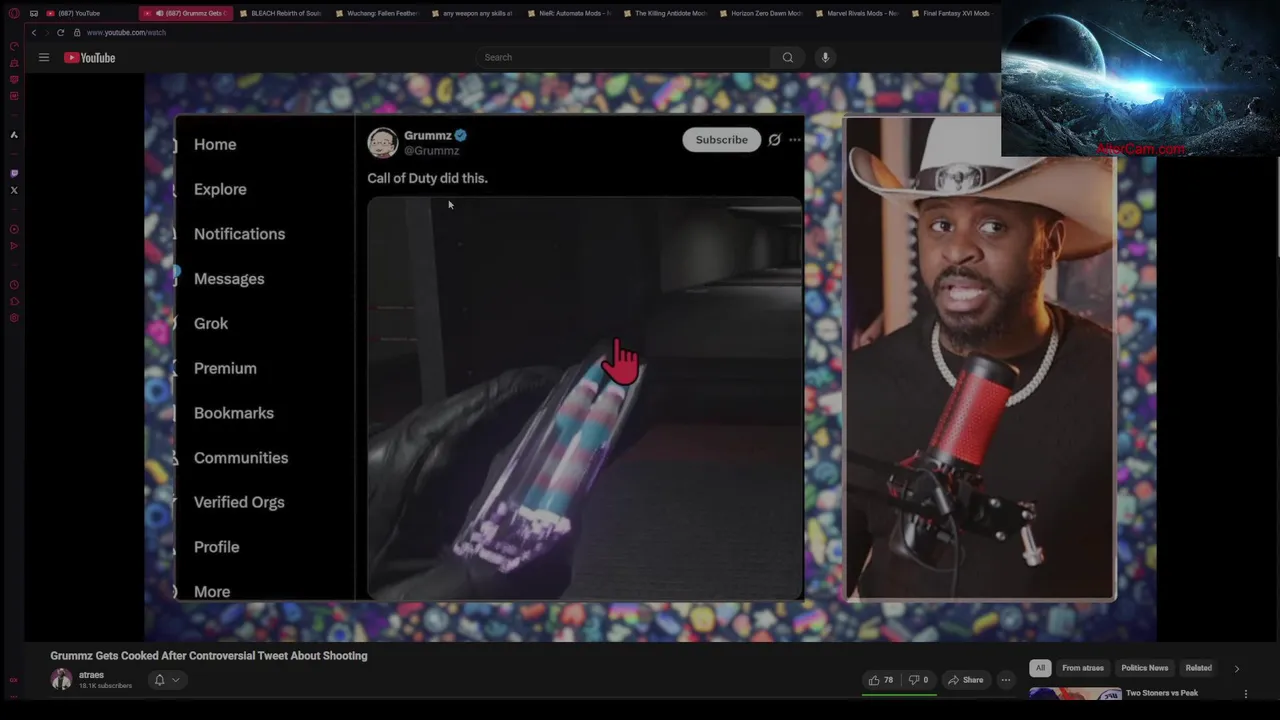Open the Twitch panel in sidebar
The image size is (1280, 720).
pyautogui.click(x=14, y=173)
